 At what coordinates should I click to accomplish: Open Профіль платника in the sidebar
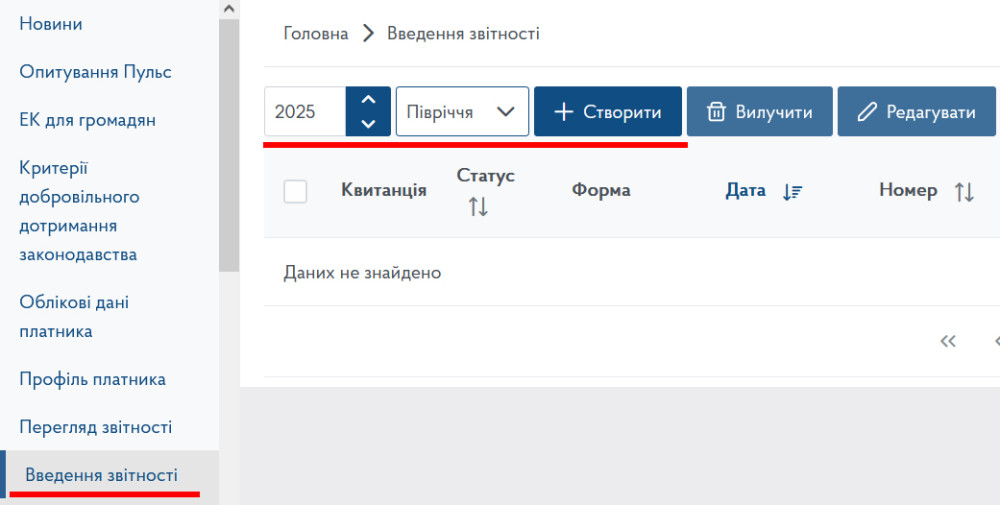(92, 379)
